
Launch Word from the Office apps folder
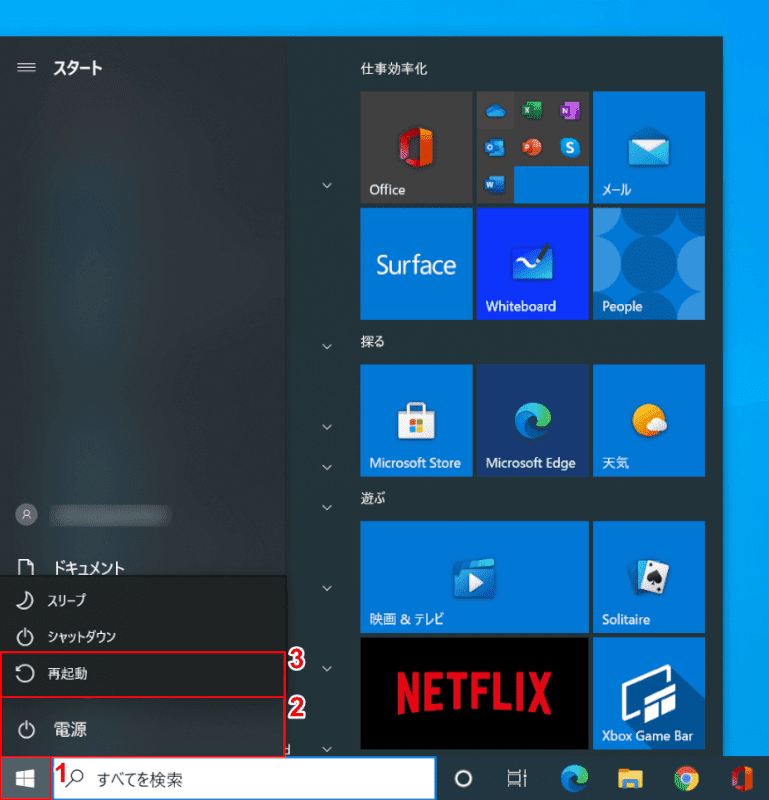[495, 184]
